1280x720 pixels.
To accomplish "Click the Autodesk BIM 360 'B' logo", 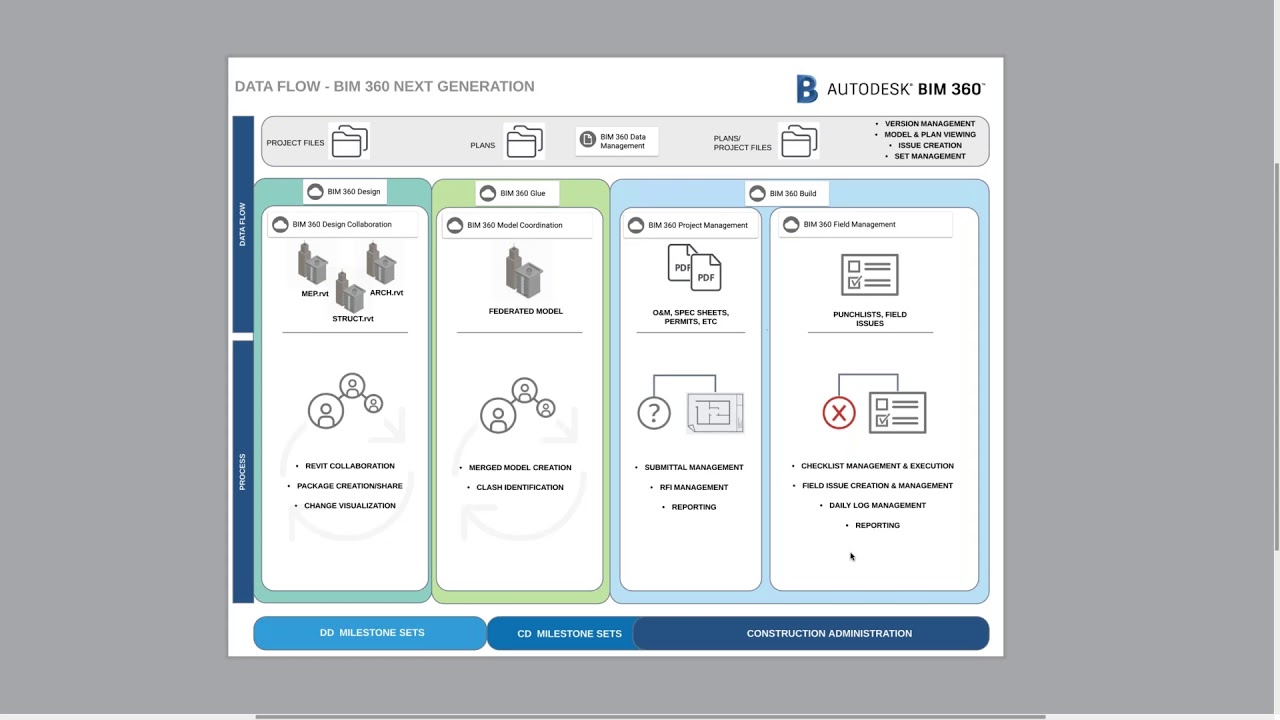I will pyautogui.click(x=807, y=89).
